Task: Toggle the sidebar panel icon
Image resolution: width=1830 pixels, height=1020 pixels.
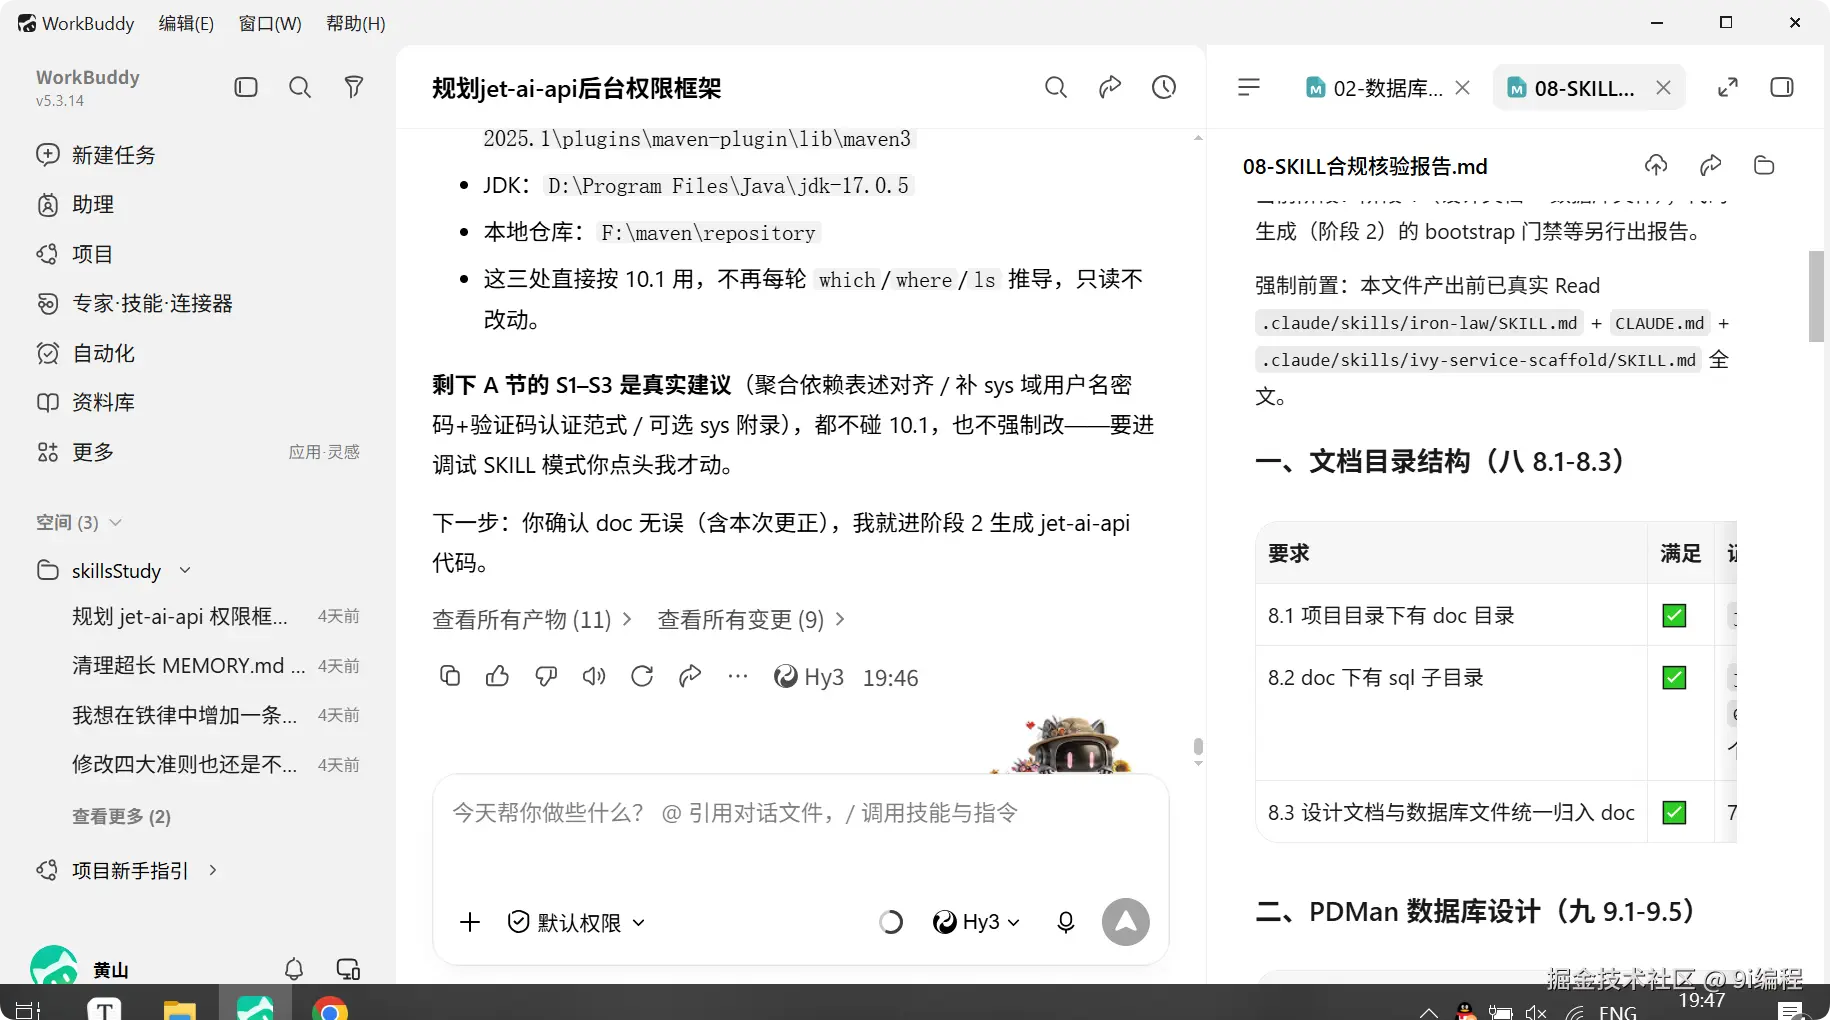Action: [246, 88]
